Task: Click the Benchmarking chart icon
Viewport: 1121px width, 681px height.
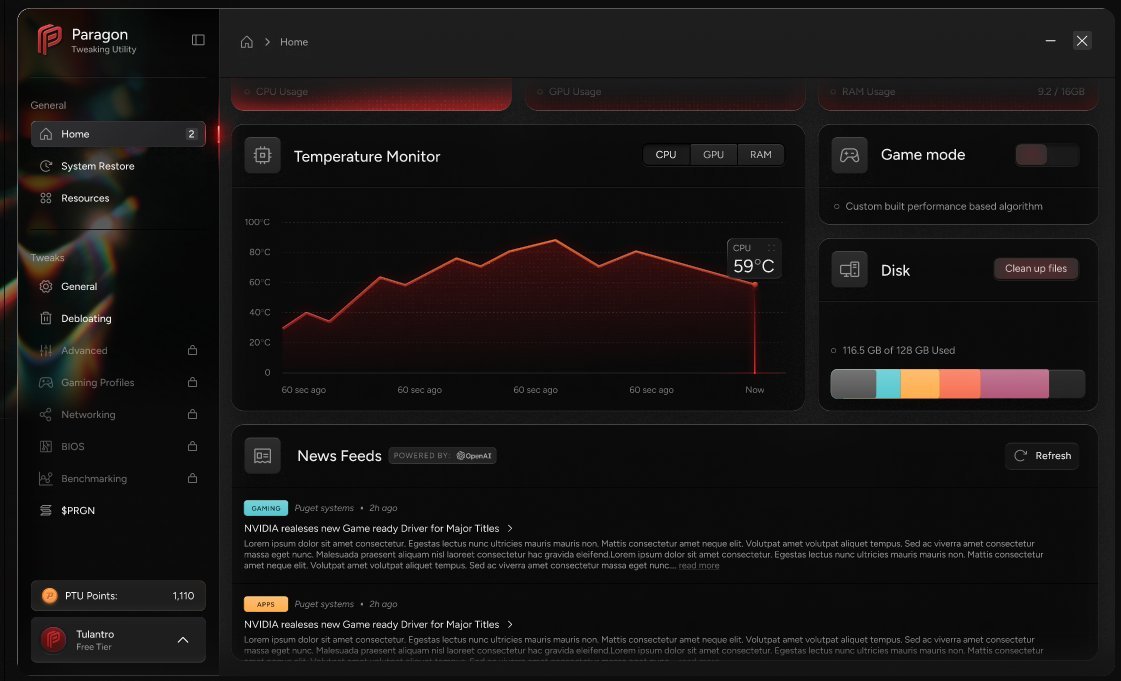Action: pyautogui.click(x=46, y=479)
